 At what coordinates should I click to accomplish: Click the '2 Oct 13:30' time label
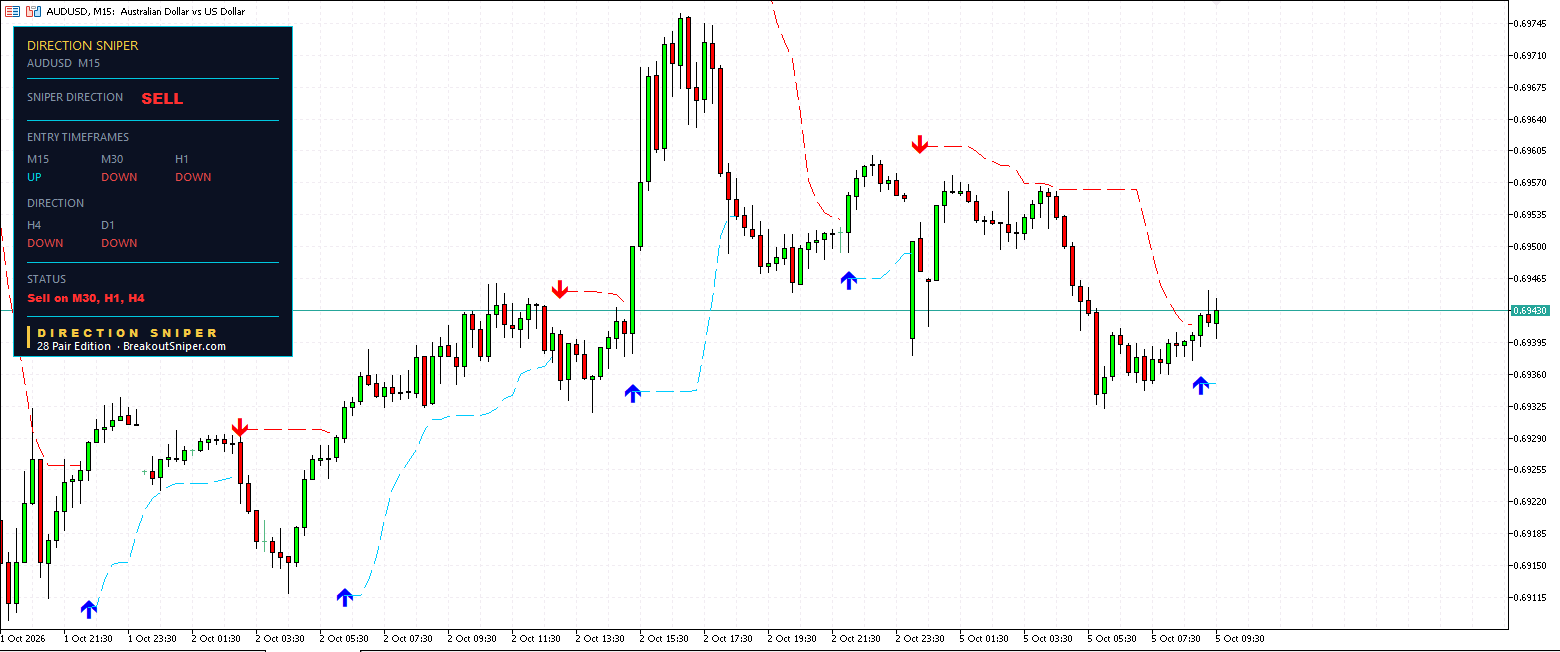600,638
